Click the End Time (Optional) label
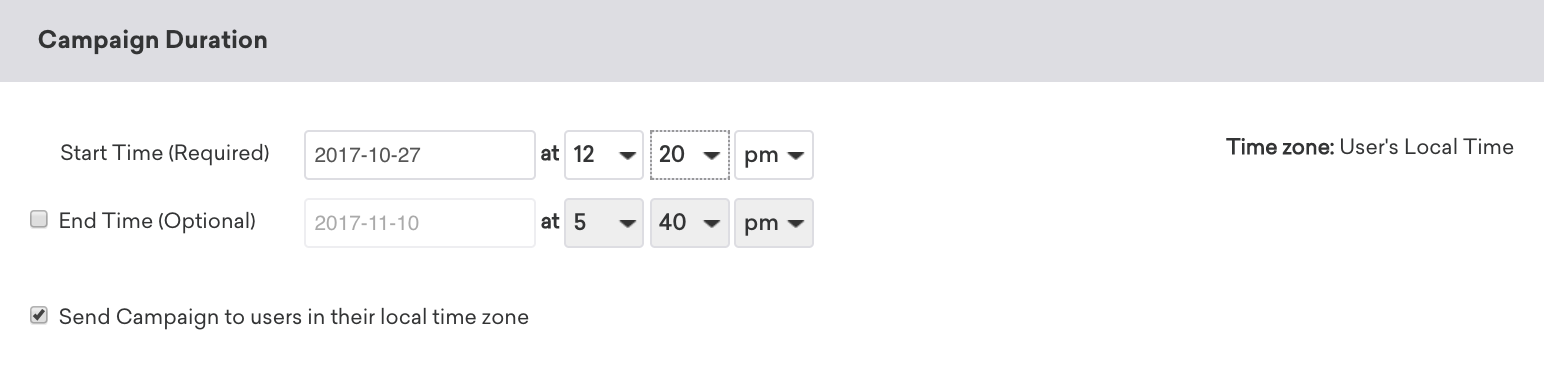This screenshot has width=1544, height=370. [x=157, y=221]
